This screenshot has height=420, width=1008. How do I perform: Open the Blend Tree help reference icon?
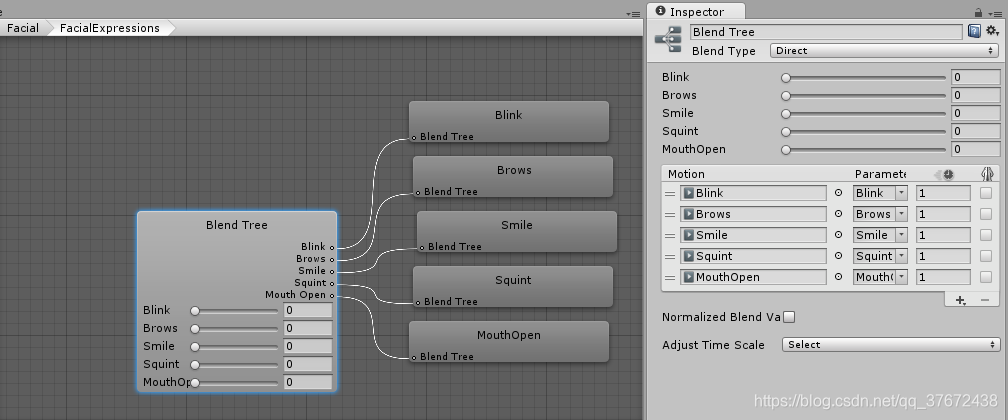coord(974,32)
